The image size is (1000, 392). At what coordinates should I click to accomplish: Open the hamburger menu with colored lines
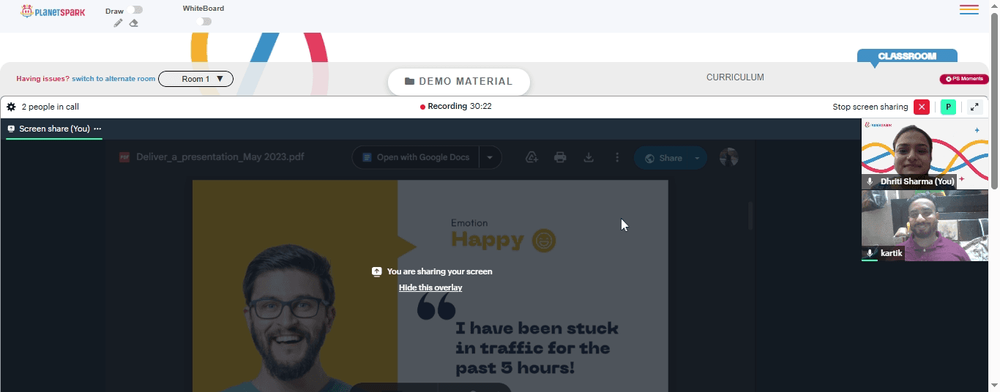pyautogui.click(x=969, y=10)
